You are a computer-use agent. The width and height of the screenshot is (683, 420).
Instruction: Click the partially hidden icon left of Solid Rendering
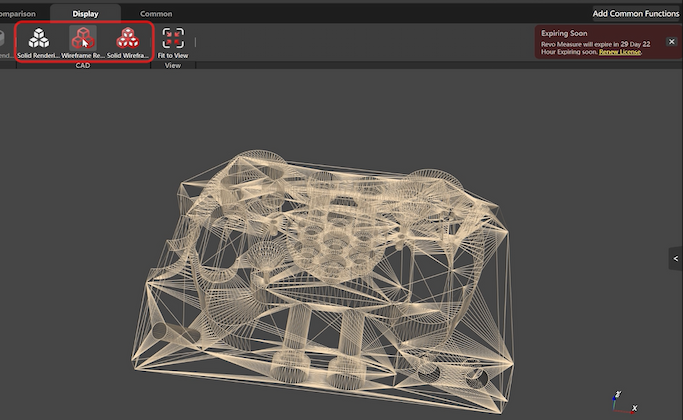point(3,42)
